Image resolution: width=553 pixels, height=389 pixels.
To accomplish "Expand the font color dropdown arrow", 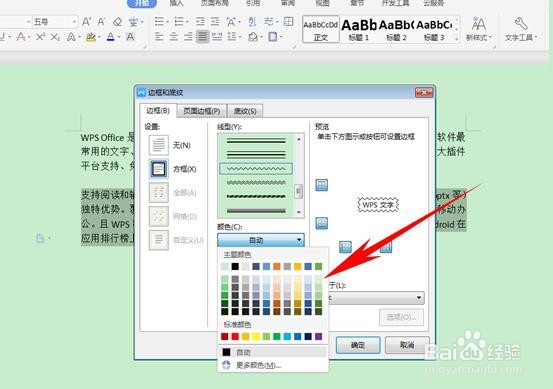I will (x=119, y=37).
